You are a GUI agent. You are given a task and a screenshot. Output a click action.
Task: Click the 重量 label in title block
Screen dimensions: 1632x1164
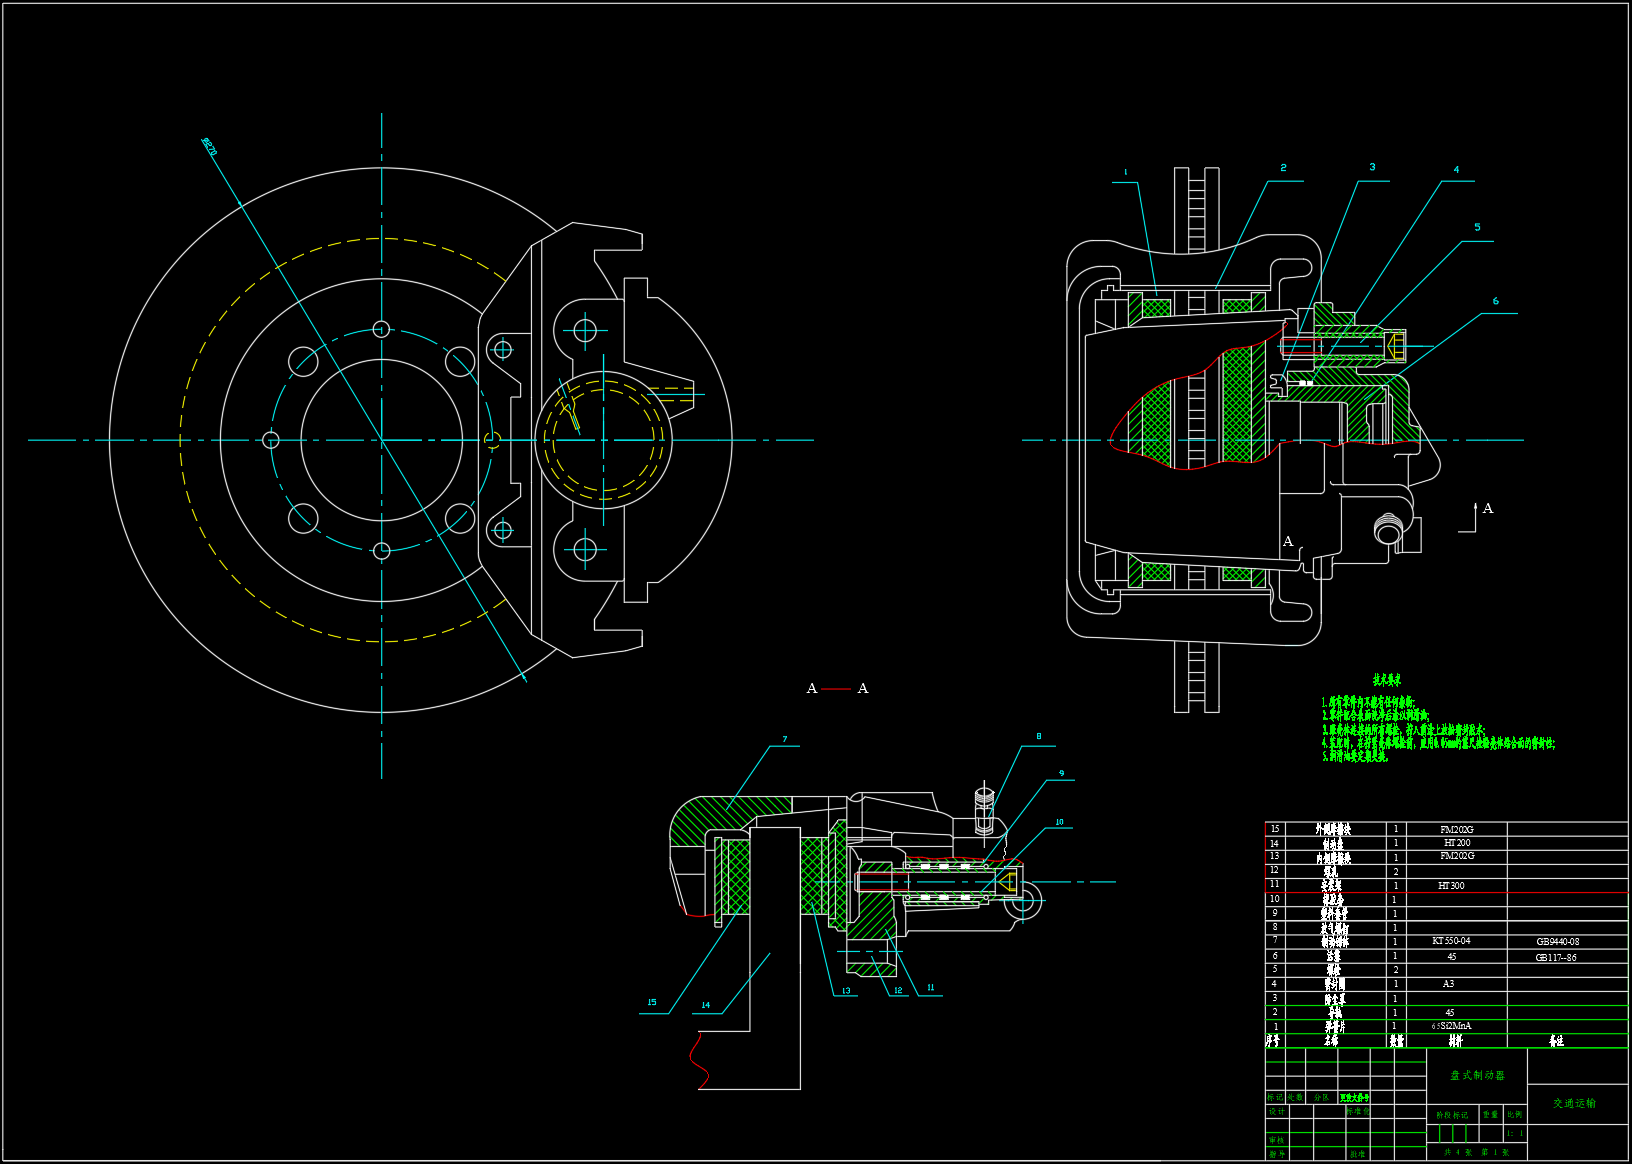click(1491, 1114)
